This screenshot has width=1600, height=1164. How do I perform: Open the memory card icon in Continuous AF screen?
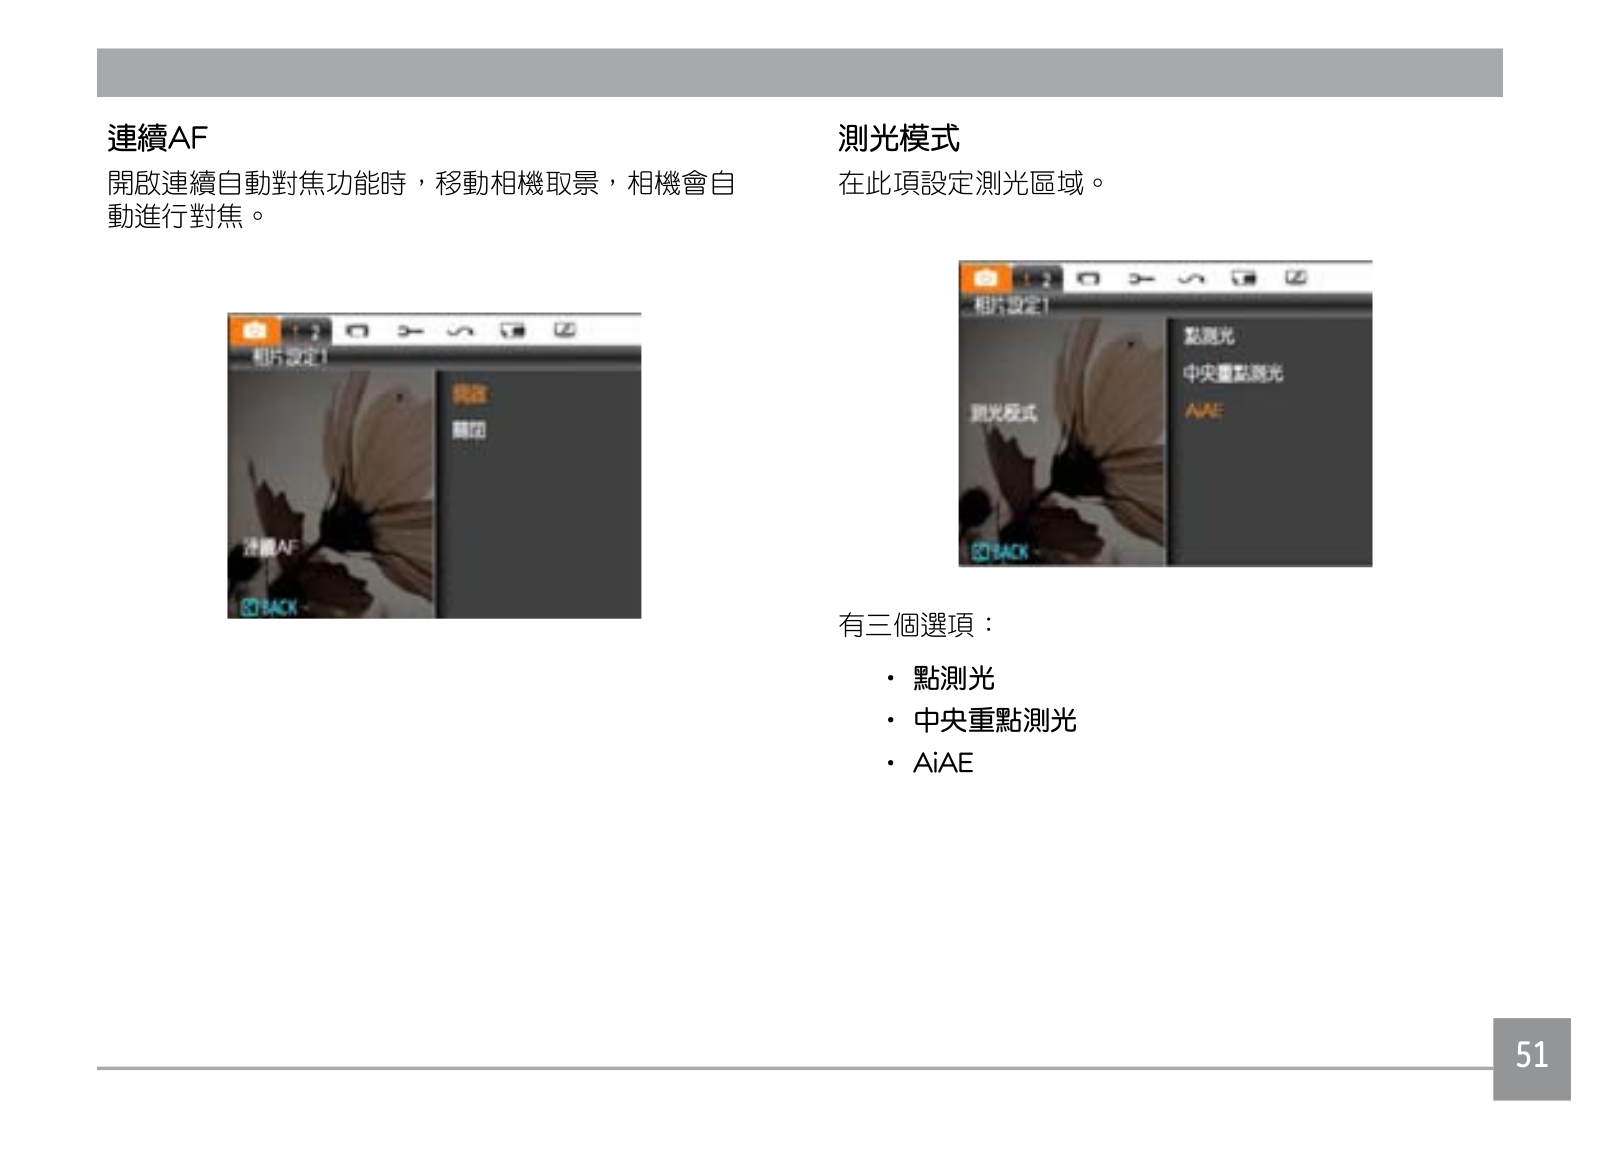[513, 331]
